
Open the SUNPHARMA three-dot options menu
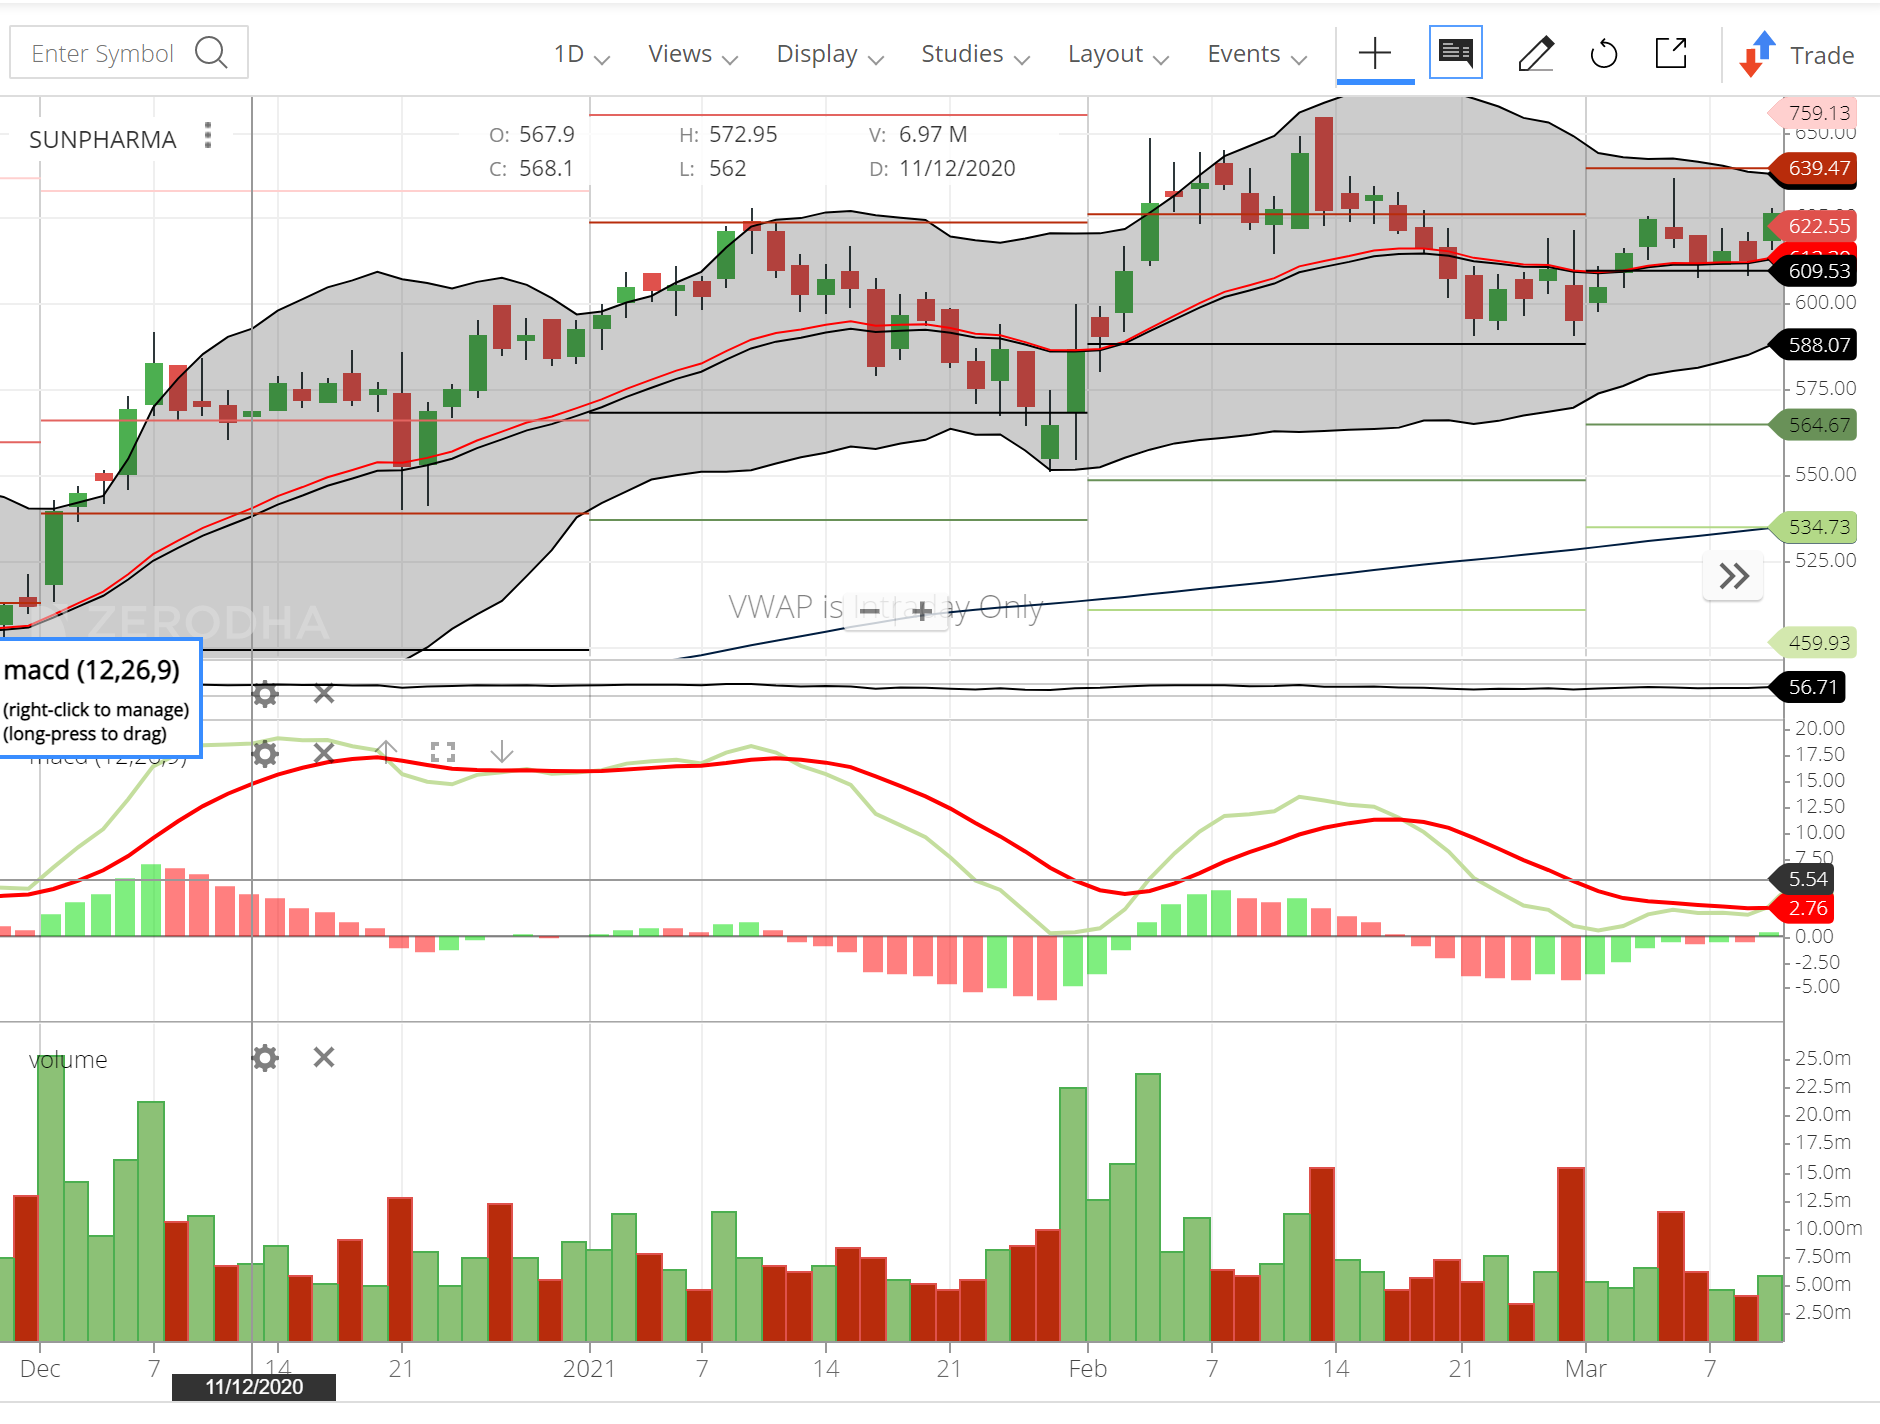pos(208,135)
